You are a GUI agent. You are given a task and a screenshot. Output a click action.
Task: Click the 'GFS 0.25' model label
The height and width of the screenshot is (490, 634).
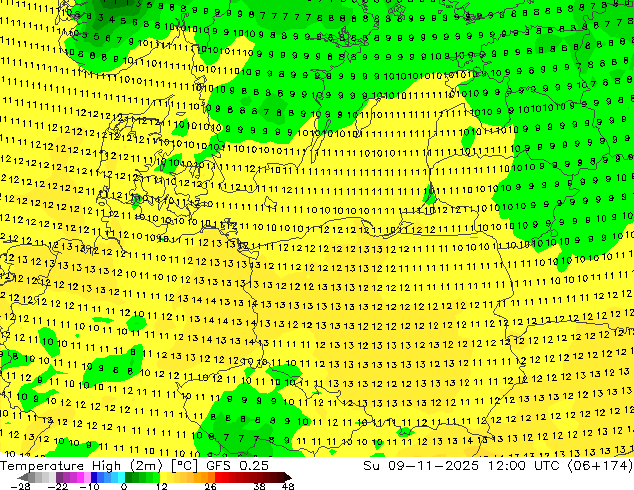pos(237,466)
